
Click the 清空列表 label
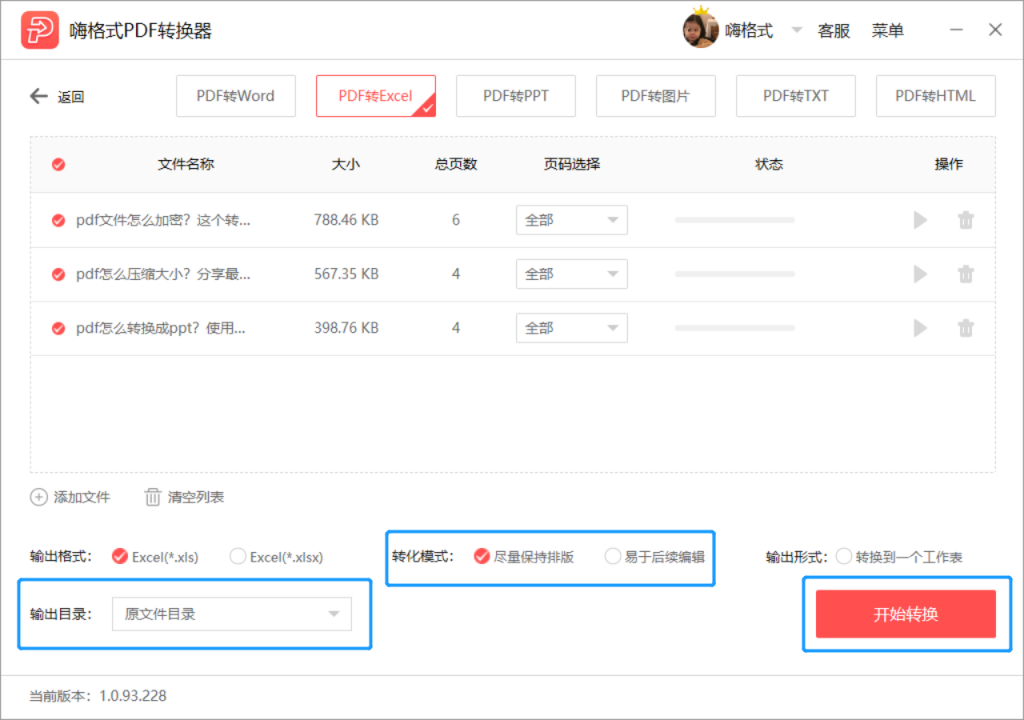[196, 497]
